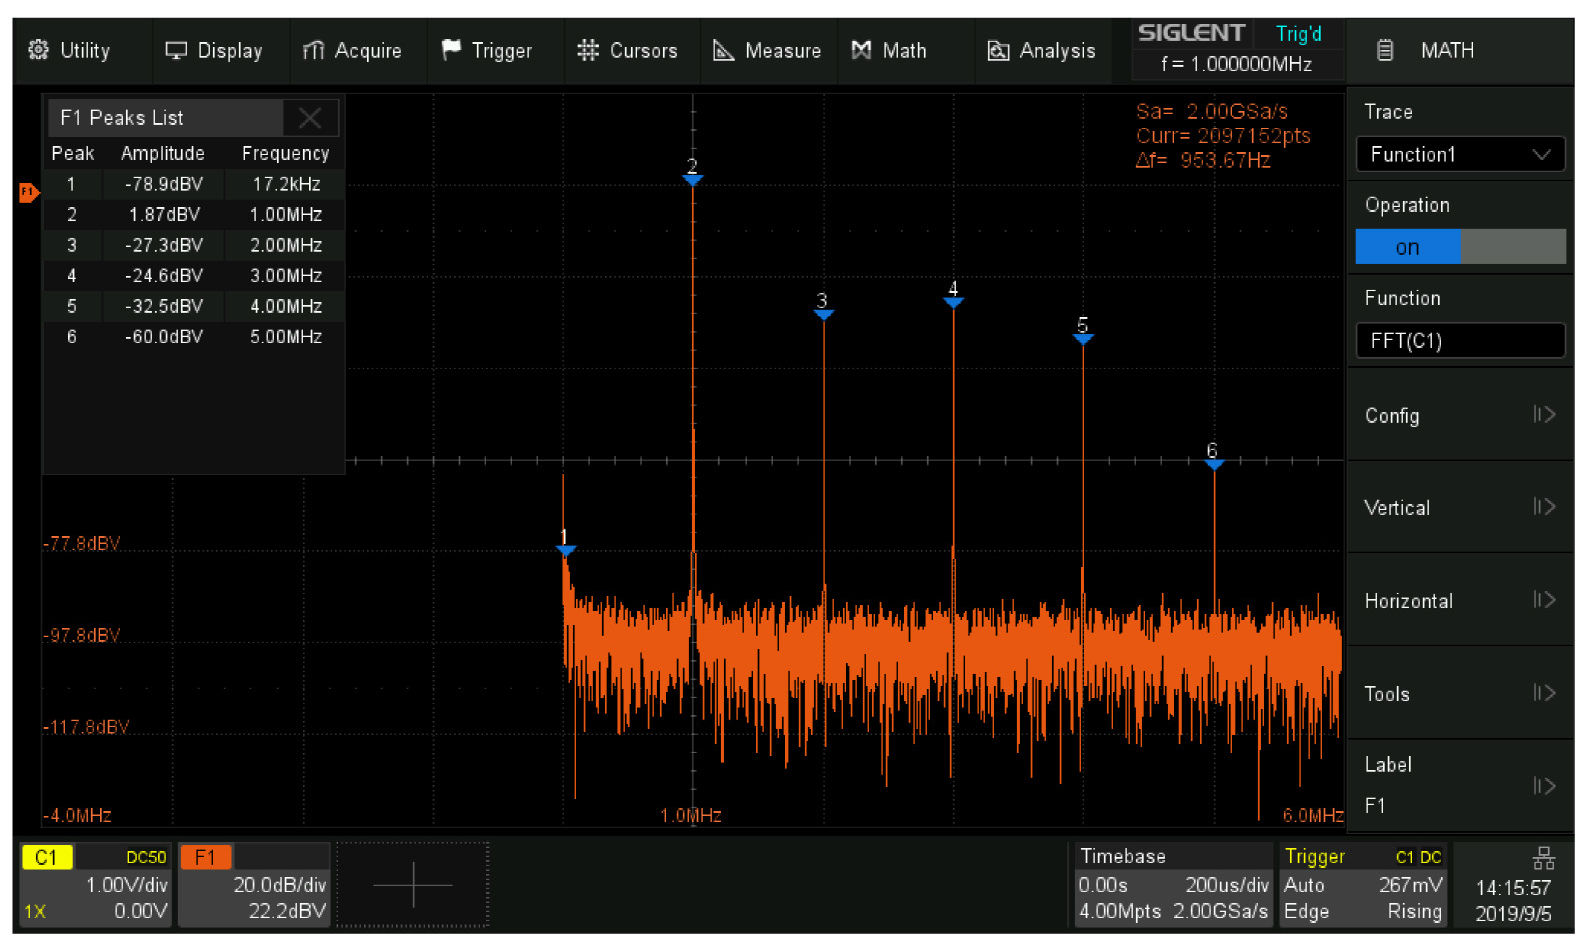Open the Trigger settings box

tap(1362, 885)
